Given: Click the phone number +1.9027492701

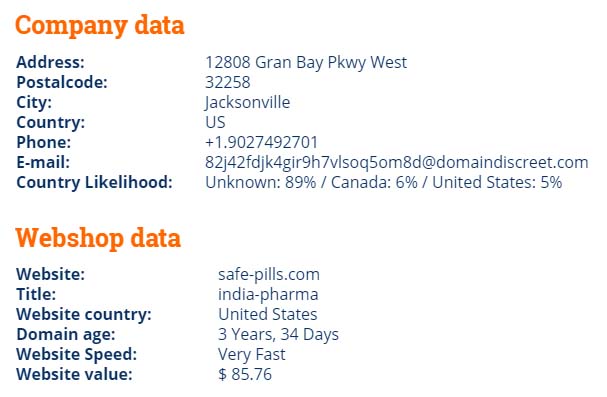Looking at the screenshot, I should click(261, 142).
